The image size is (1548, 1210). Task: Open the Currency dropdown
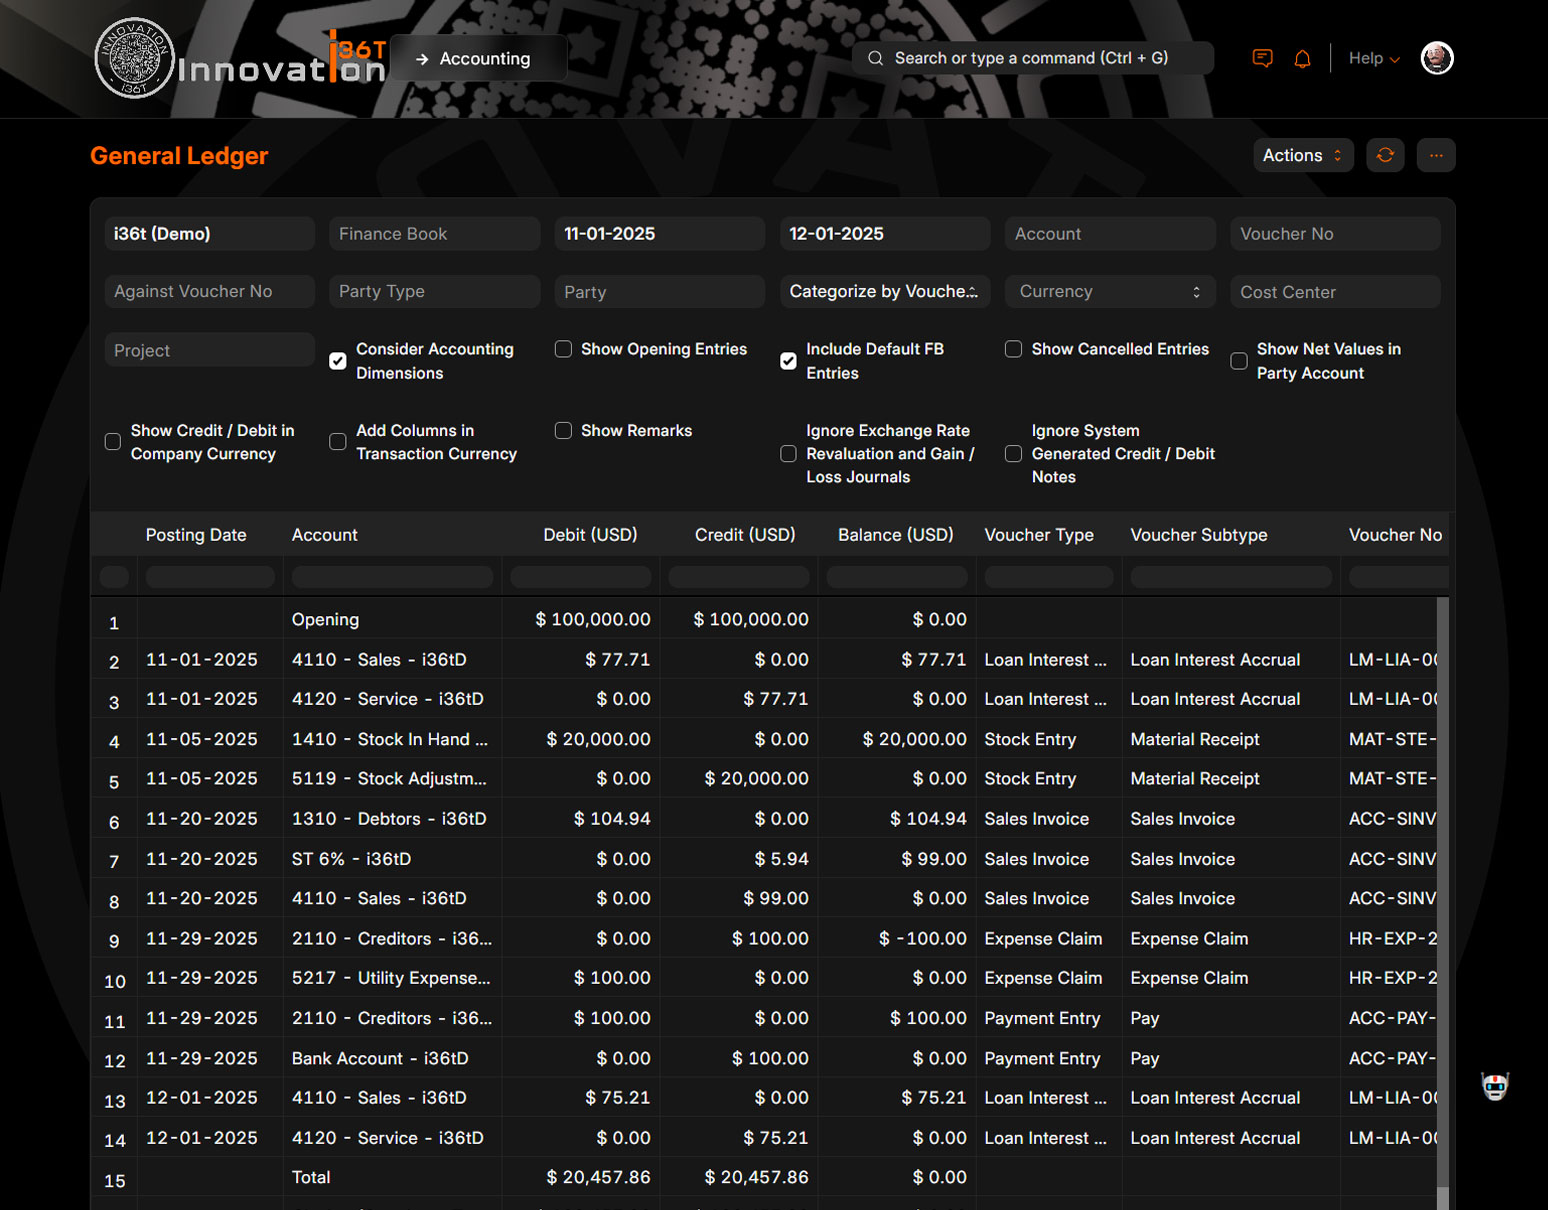(1109, 292)
